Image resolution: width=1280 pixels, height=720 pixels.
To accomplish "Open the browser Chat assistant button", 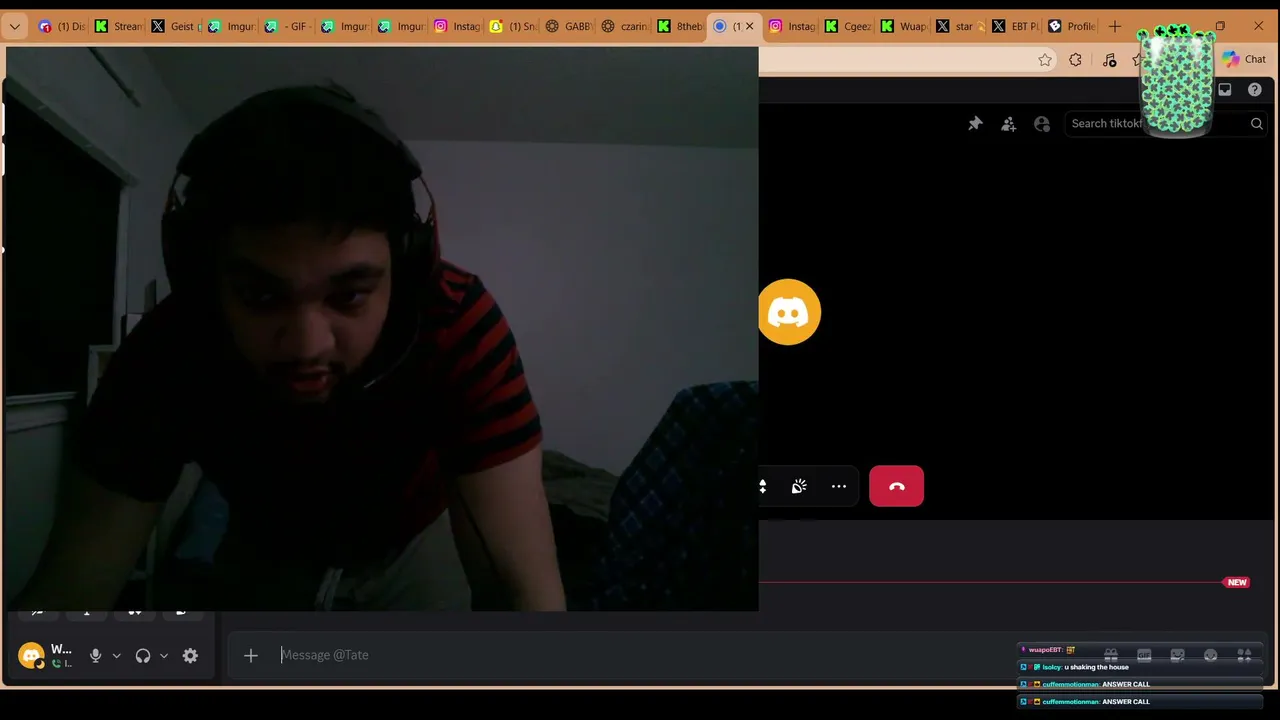I will (1244, 59).
